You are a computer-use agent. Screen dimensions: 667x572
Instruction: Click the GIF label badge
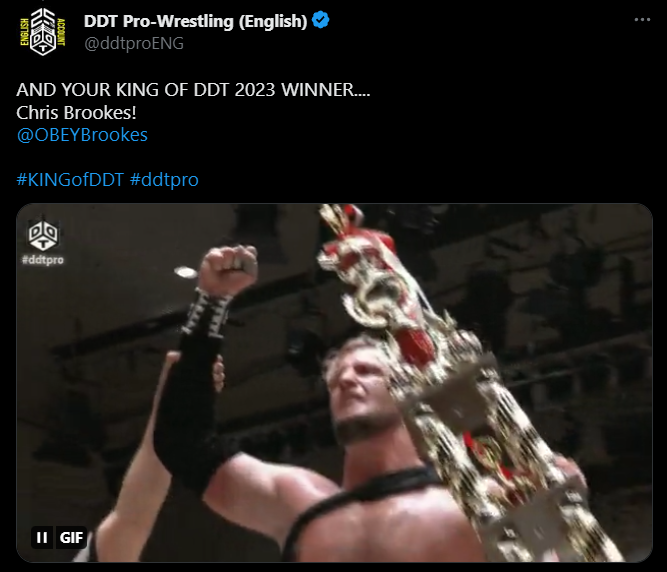tap(71, 538)
